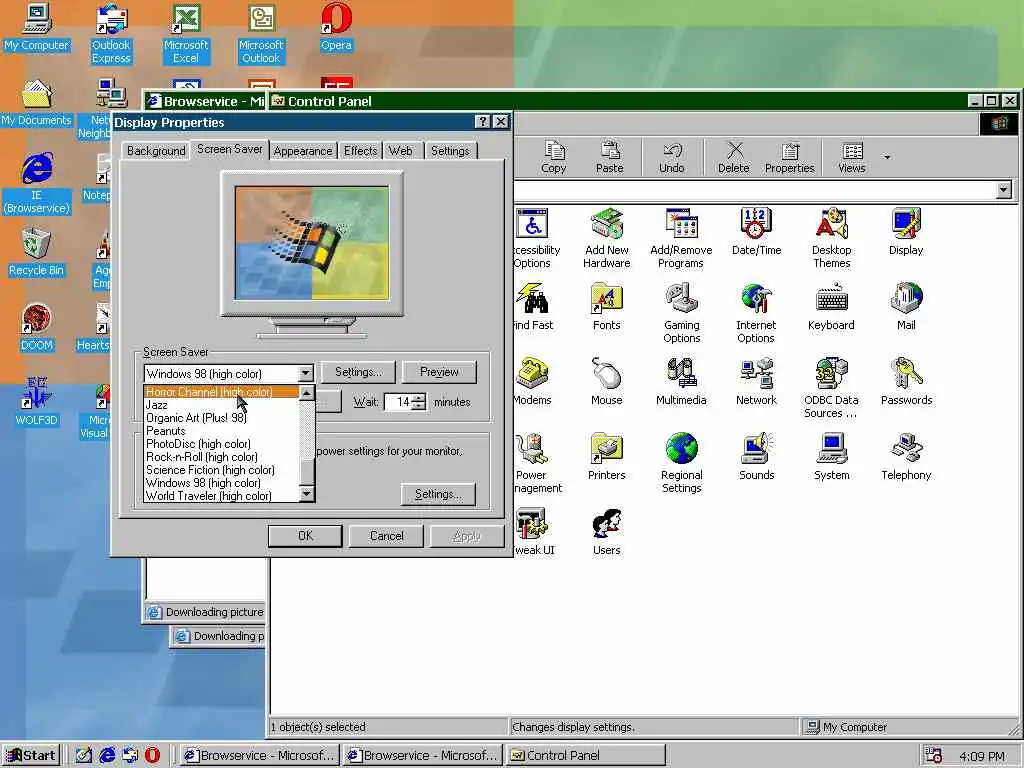The width and height of the screenshot is (1024, 768).
Task: Open the Multimedia applet
Action: click(x=681, y=382)
